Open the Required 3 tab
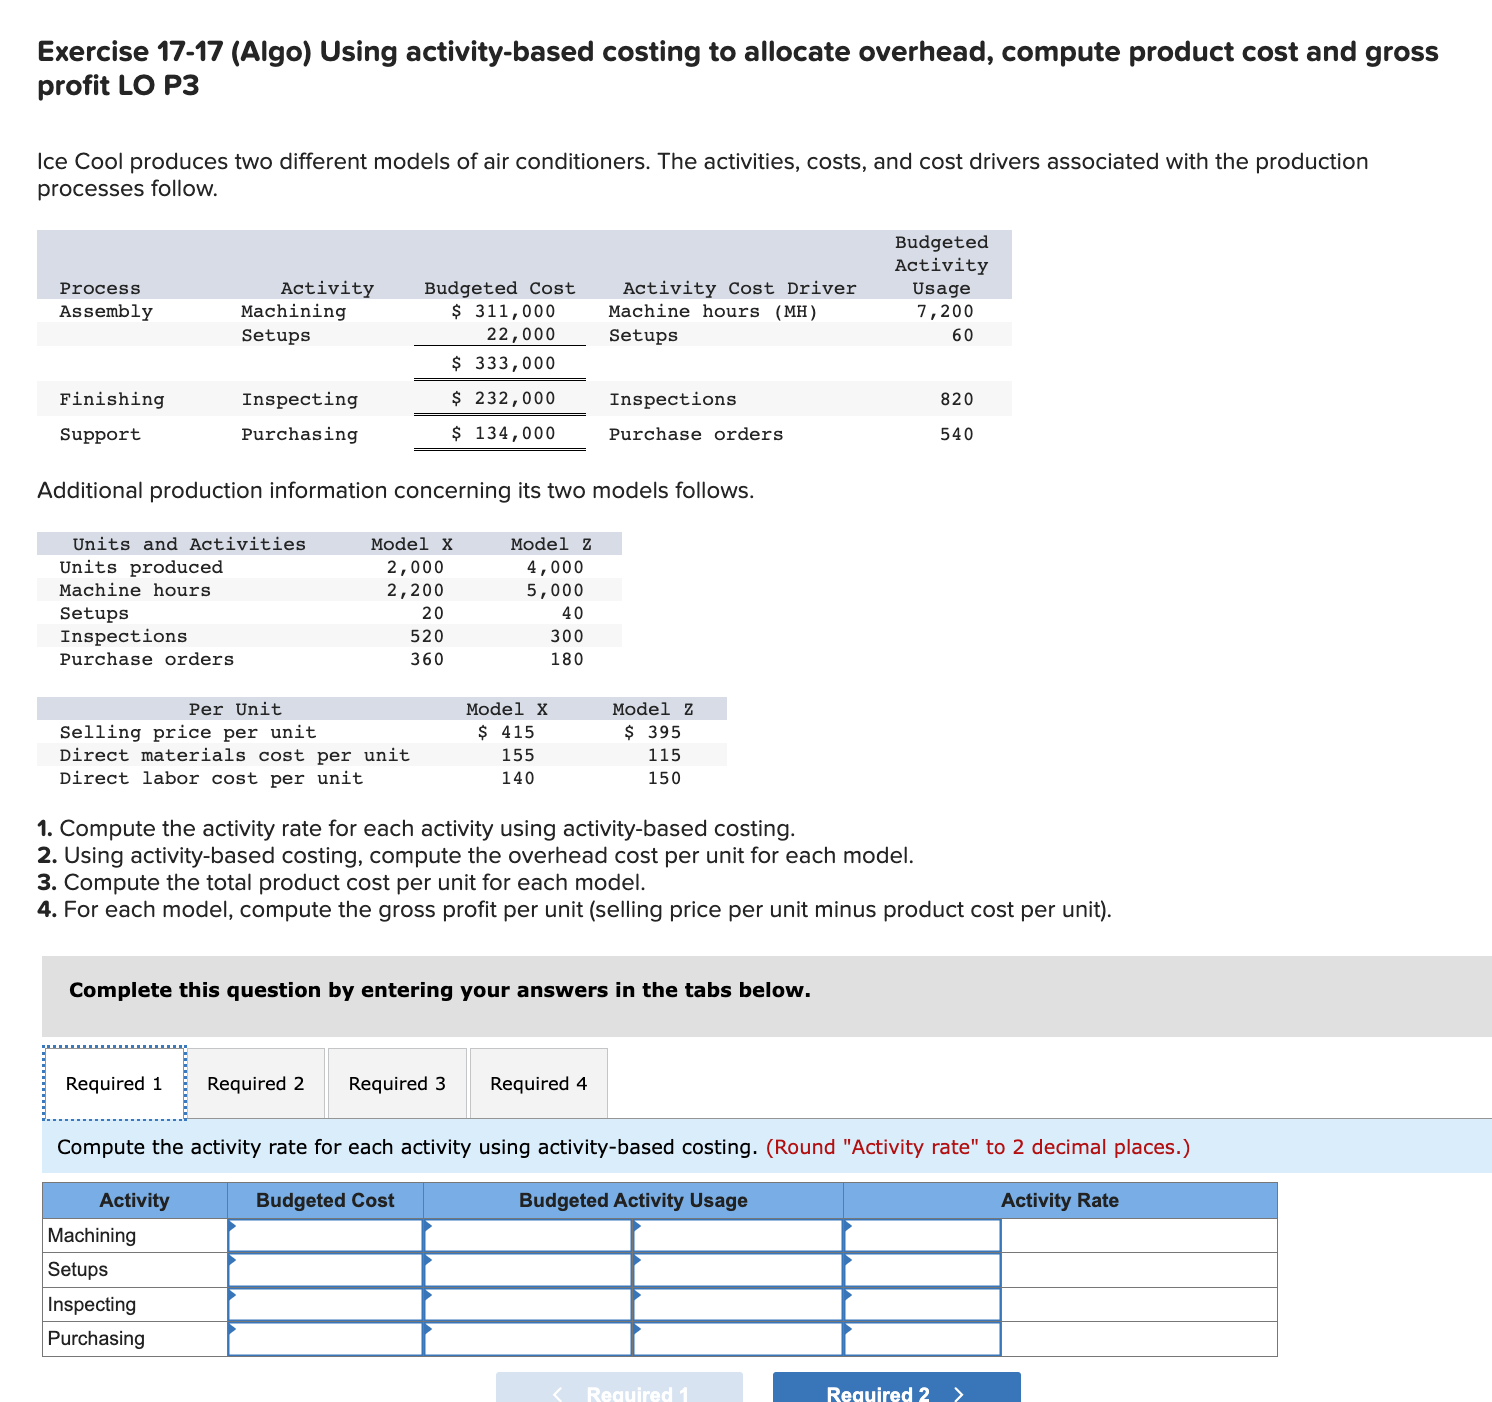 click(397, 1083)
